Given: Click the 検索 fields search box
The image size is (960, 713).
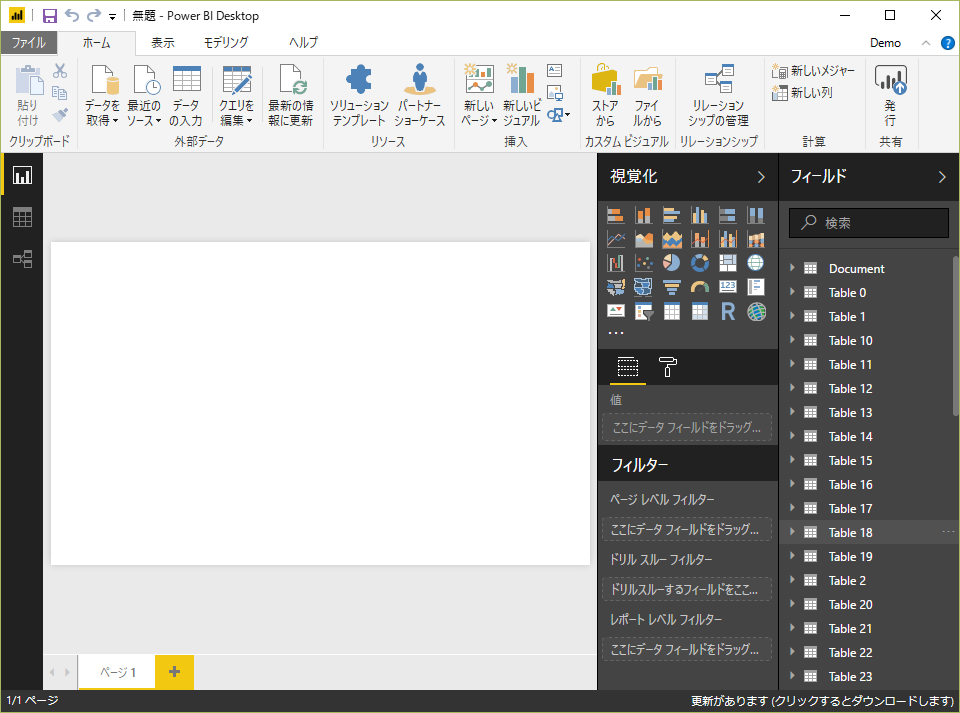Looking at the screenshot, I should (869, 223).
